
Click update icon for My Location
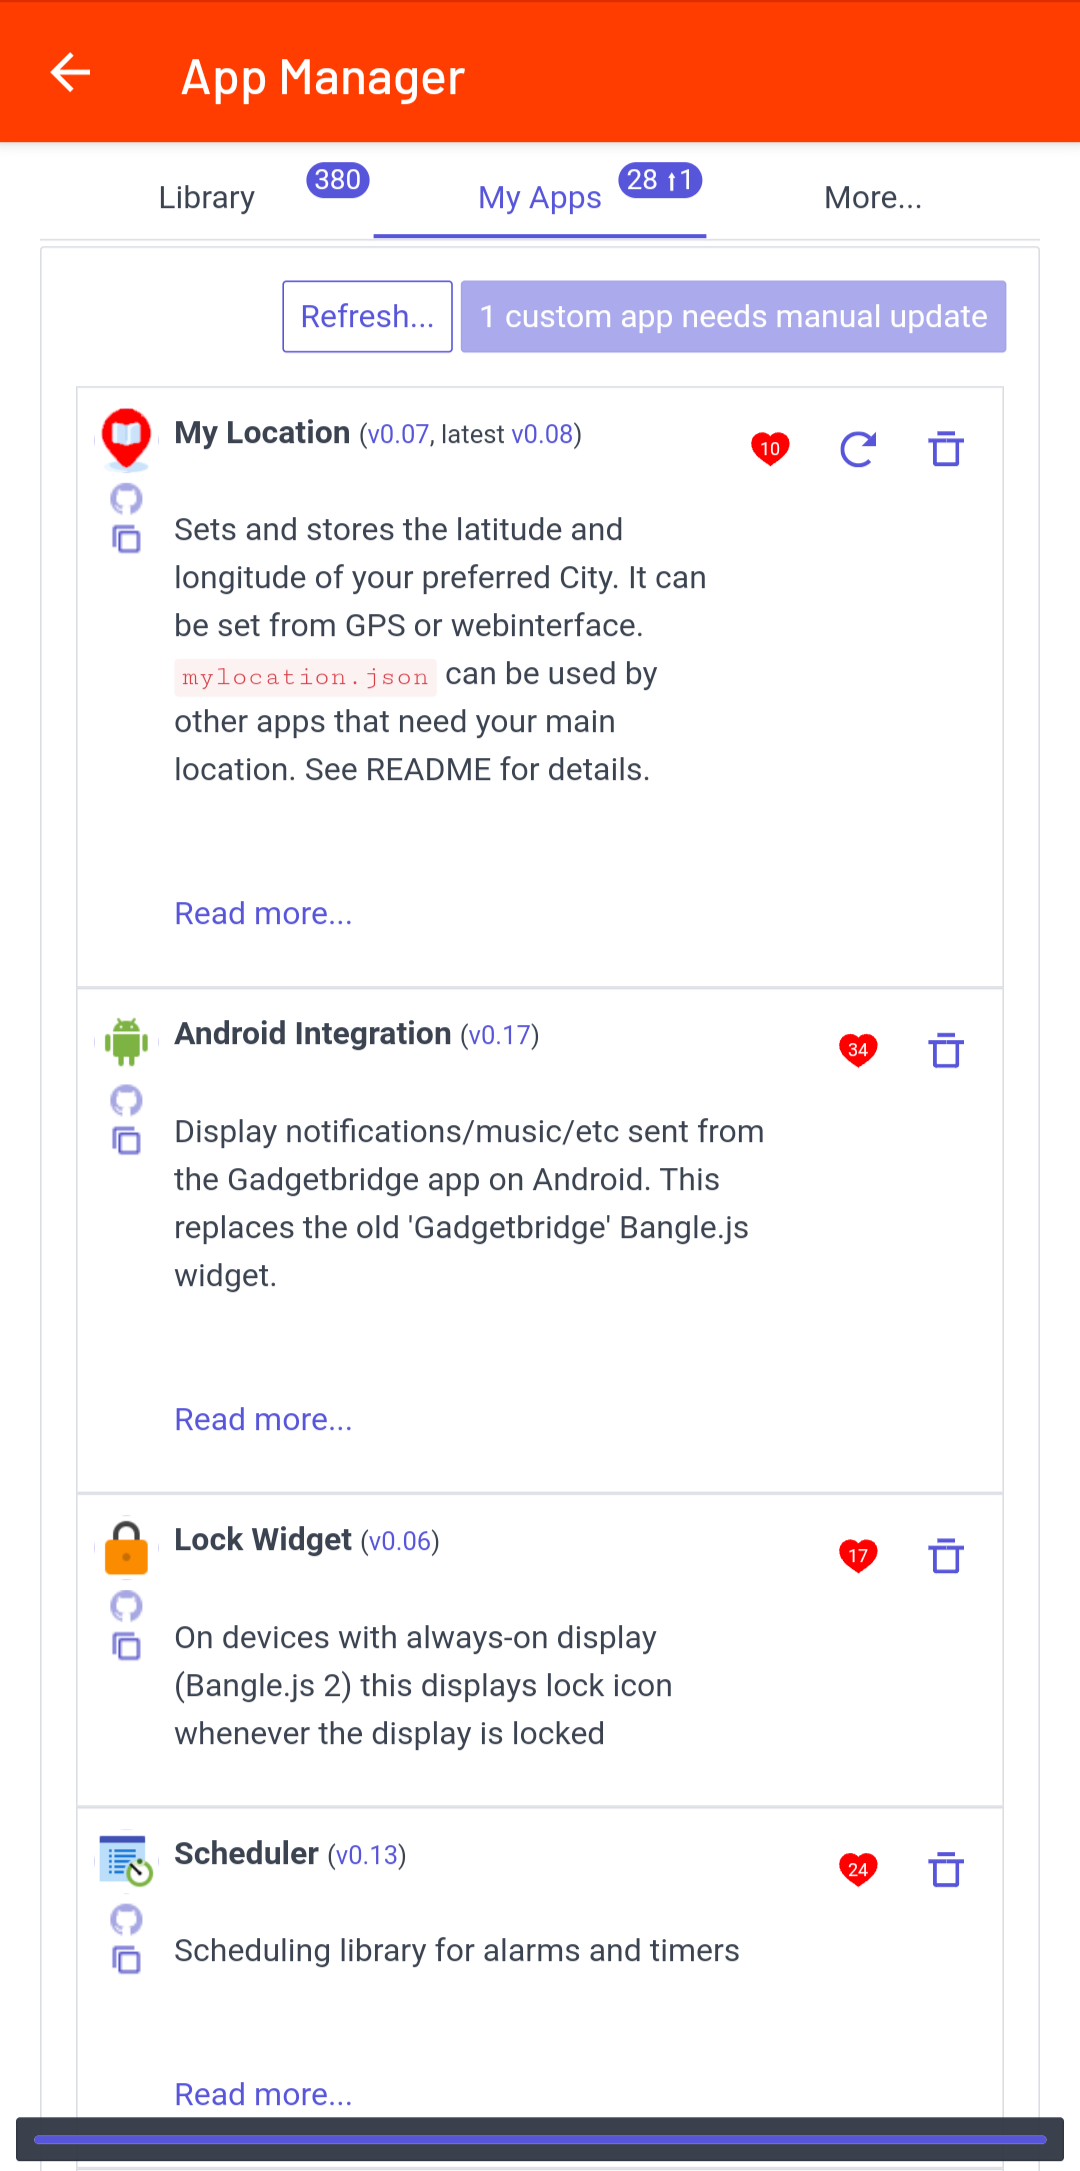point(858,450)
